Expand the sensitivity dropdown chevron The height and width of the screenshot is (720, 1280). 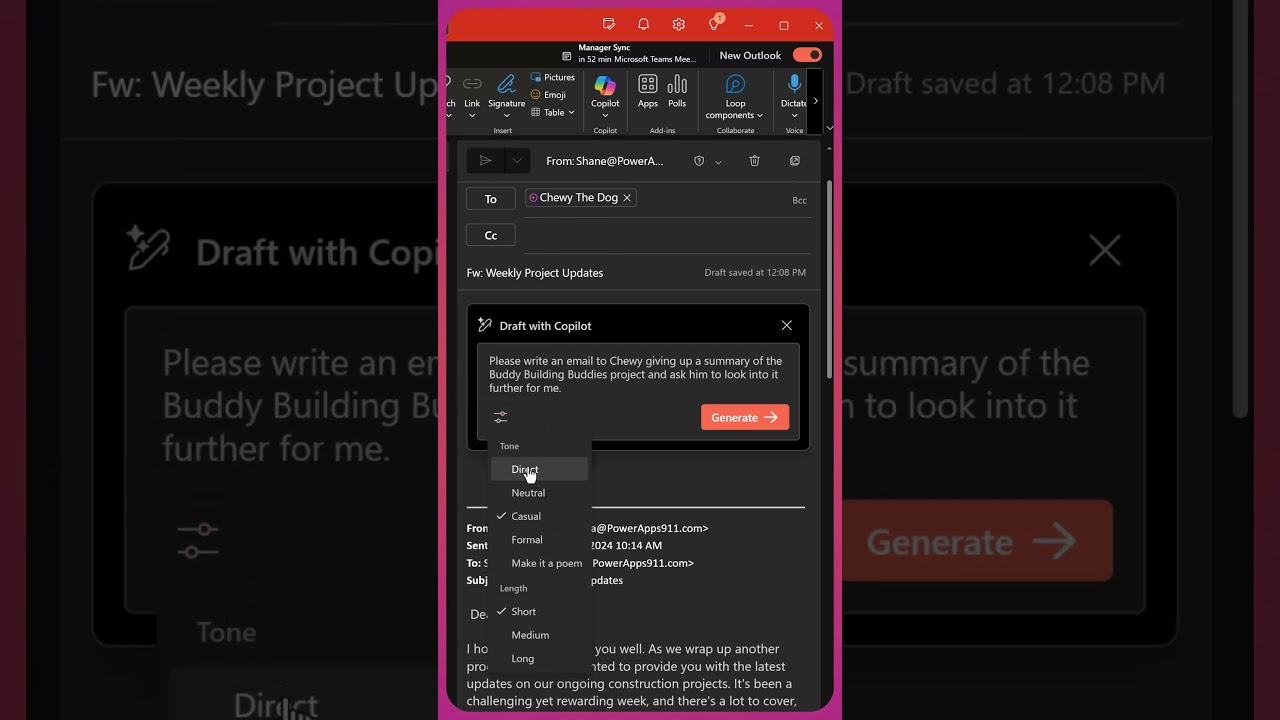(x=718, y=162)
